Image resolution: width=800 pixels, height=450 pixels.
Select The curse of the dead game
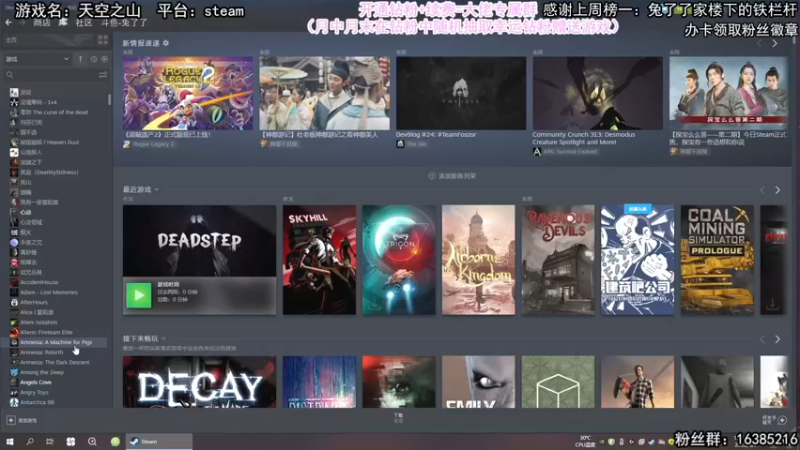pyautogui.click(x=54, y=112)
